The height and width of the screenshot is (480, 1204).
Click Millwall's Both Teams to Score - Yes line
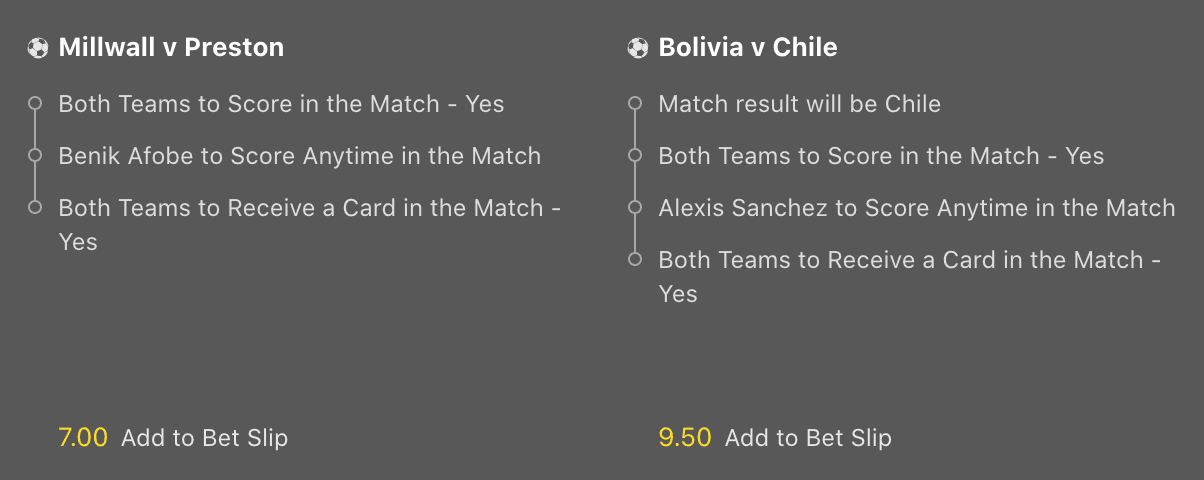coord(281,104)
